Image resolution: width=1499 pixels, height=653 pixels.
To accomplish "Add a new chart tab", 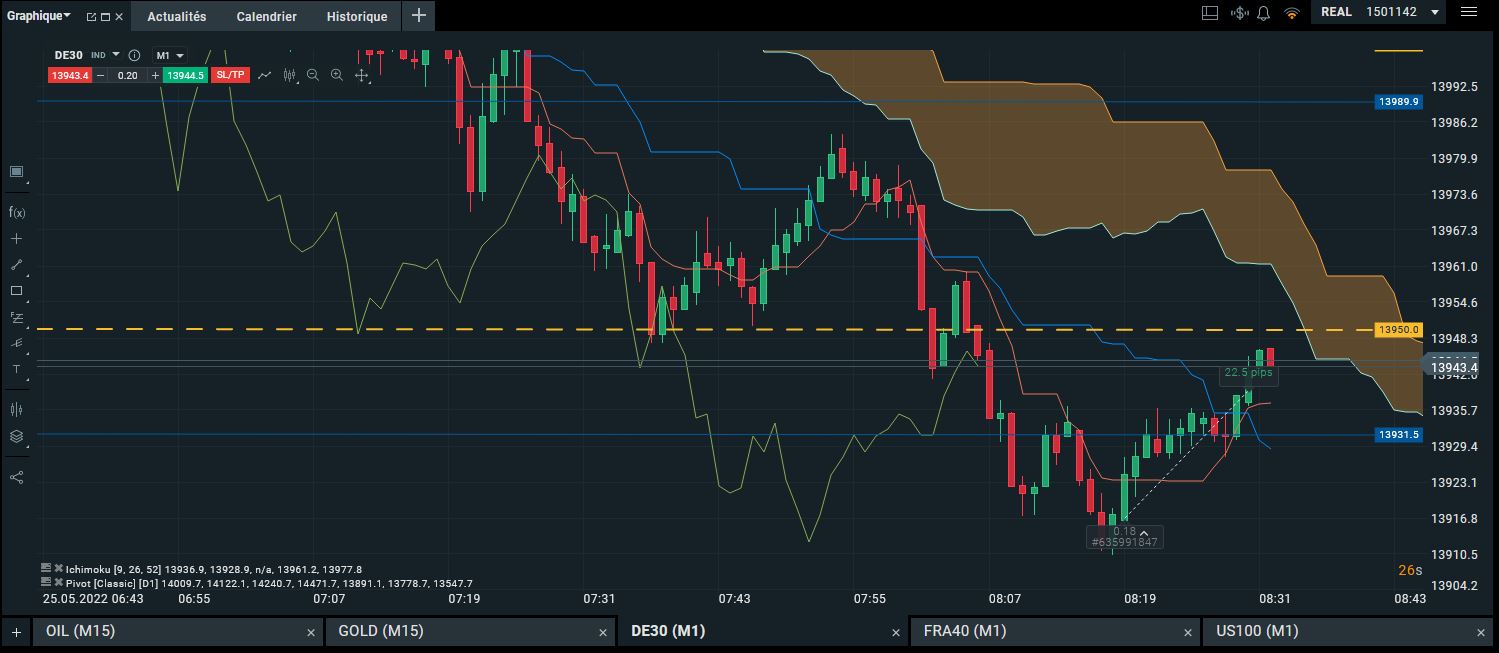I will (16, 631).
